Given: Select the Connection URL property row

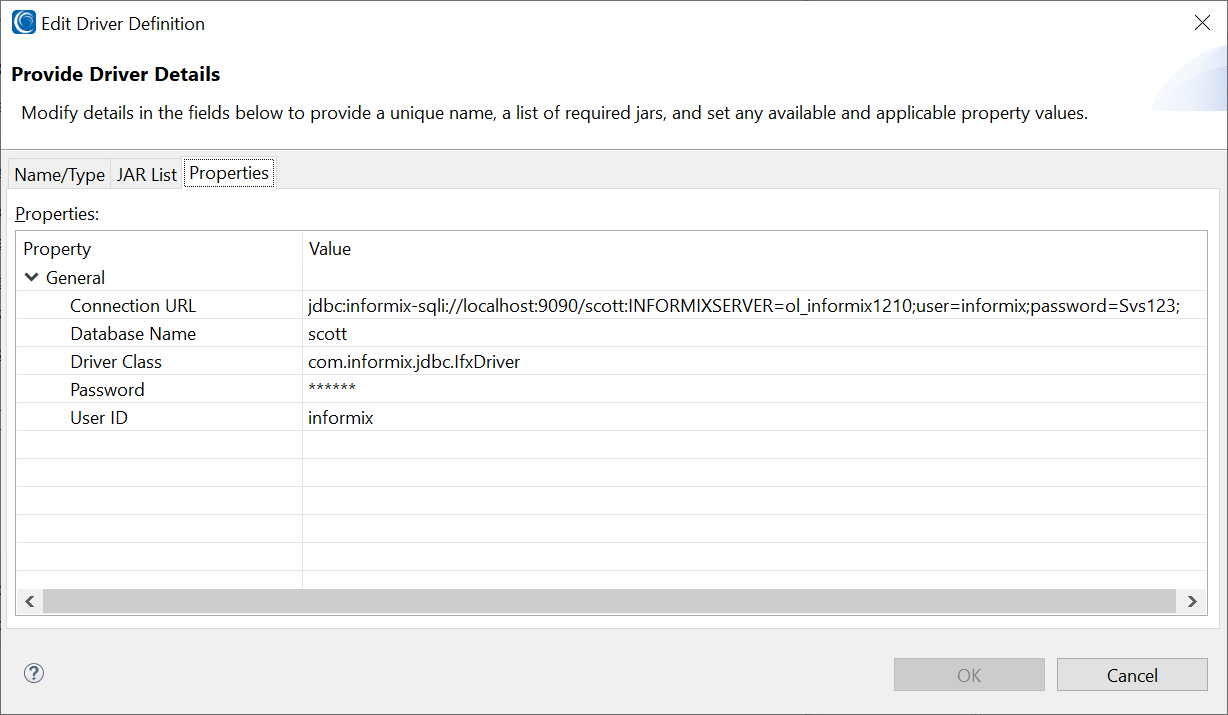Looking at the screenshot, I should (611, 305).
